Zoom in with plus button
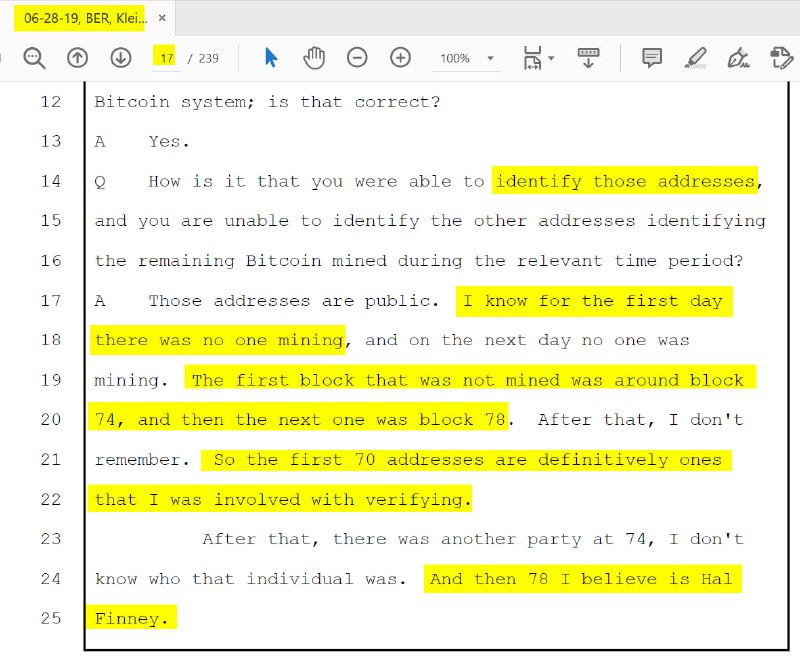The width and height of the screenshot is (800, 665). point(401,58)
